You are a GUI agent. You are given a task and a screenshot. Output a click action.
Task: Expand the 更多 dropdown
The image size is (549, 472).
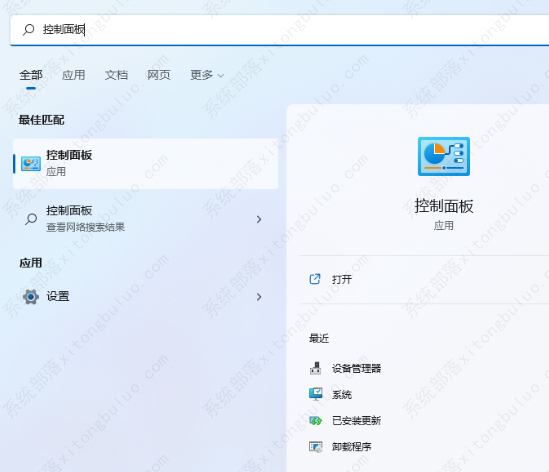point(207,75)
